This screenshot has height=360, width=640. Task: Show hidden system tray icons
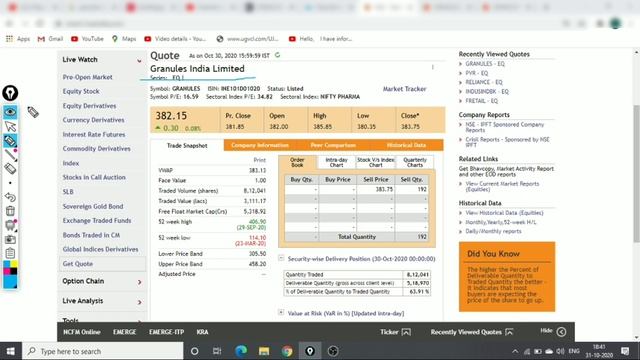pyautogui.click(x=515, y=351)
